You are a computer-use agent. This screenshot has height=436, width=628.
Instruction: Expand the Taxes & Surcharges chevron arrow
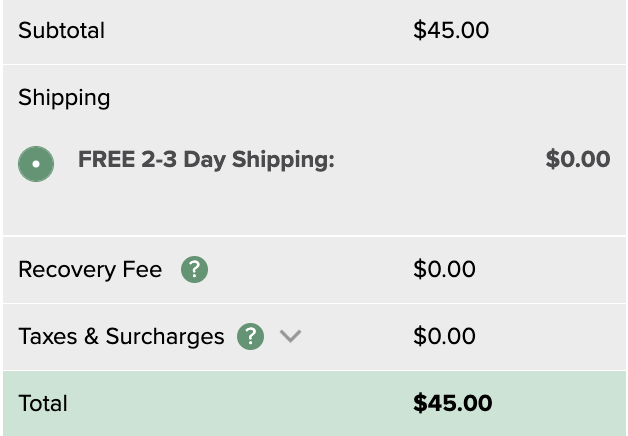click(290, 336)
